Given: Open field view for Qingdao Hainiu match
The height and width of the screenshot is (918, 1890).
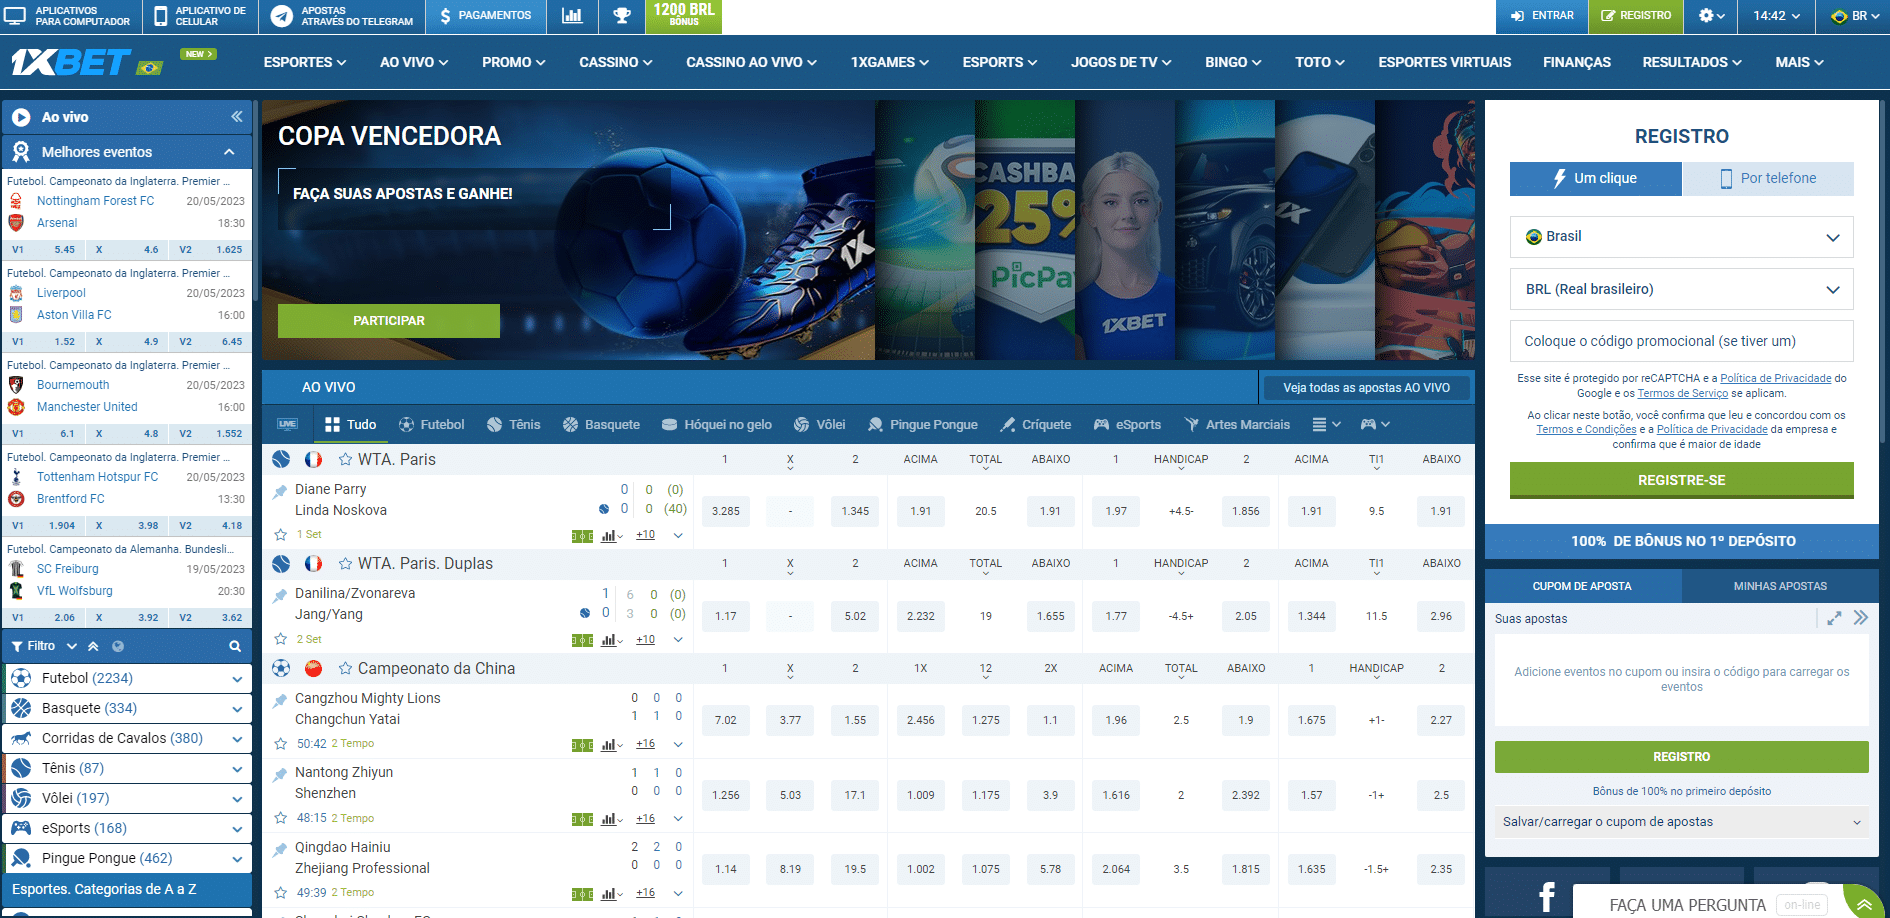Looking at the screenshot, I should coord(582,894).
